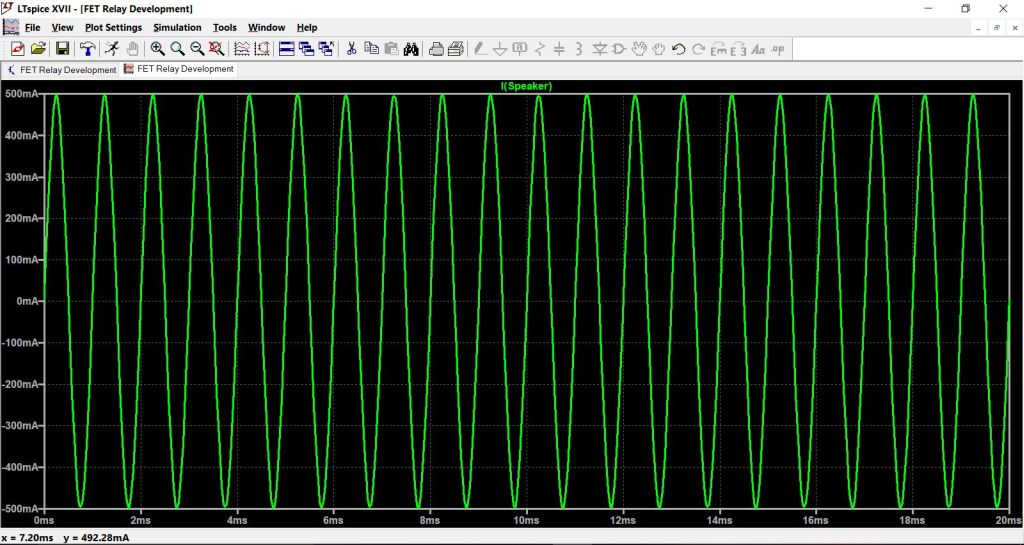The width and height of the screenshot is (1024, 545).
Task: Click the 0mA vertical axis label
Action: coord(26,302)
